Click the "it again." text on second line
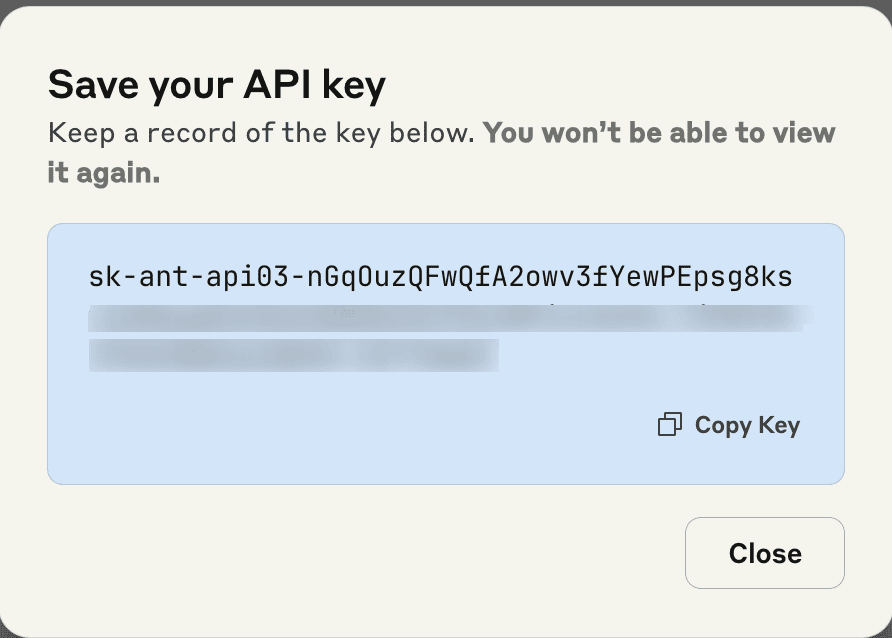 [x=104, y=172]
